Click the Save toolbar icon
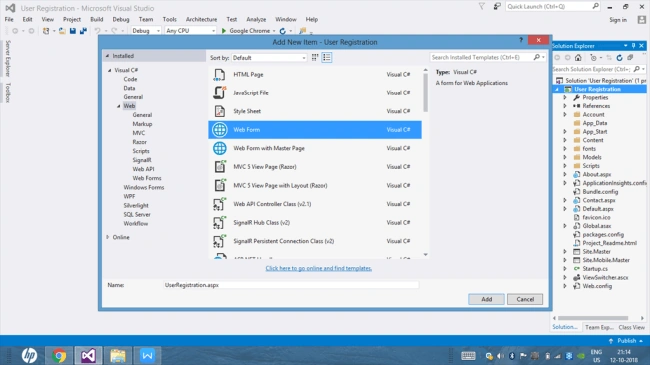 [x=73, y=31]
